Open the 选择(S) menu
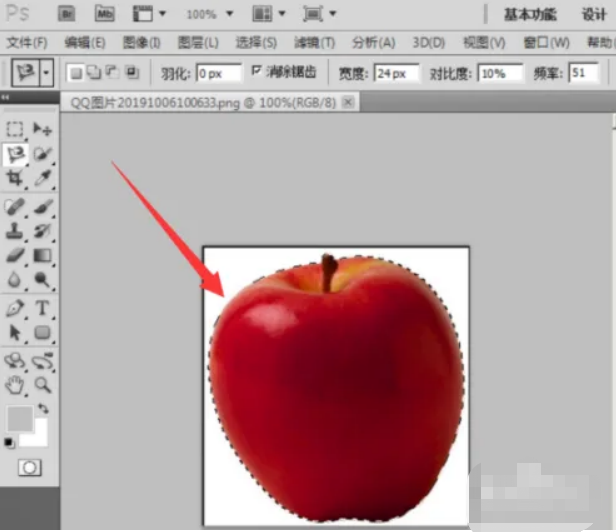The height and width of the screenshot is (532, 616). pyautogui.click(x=256, y=42)
